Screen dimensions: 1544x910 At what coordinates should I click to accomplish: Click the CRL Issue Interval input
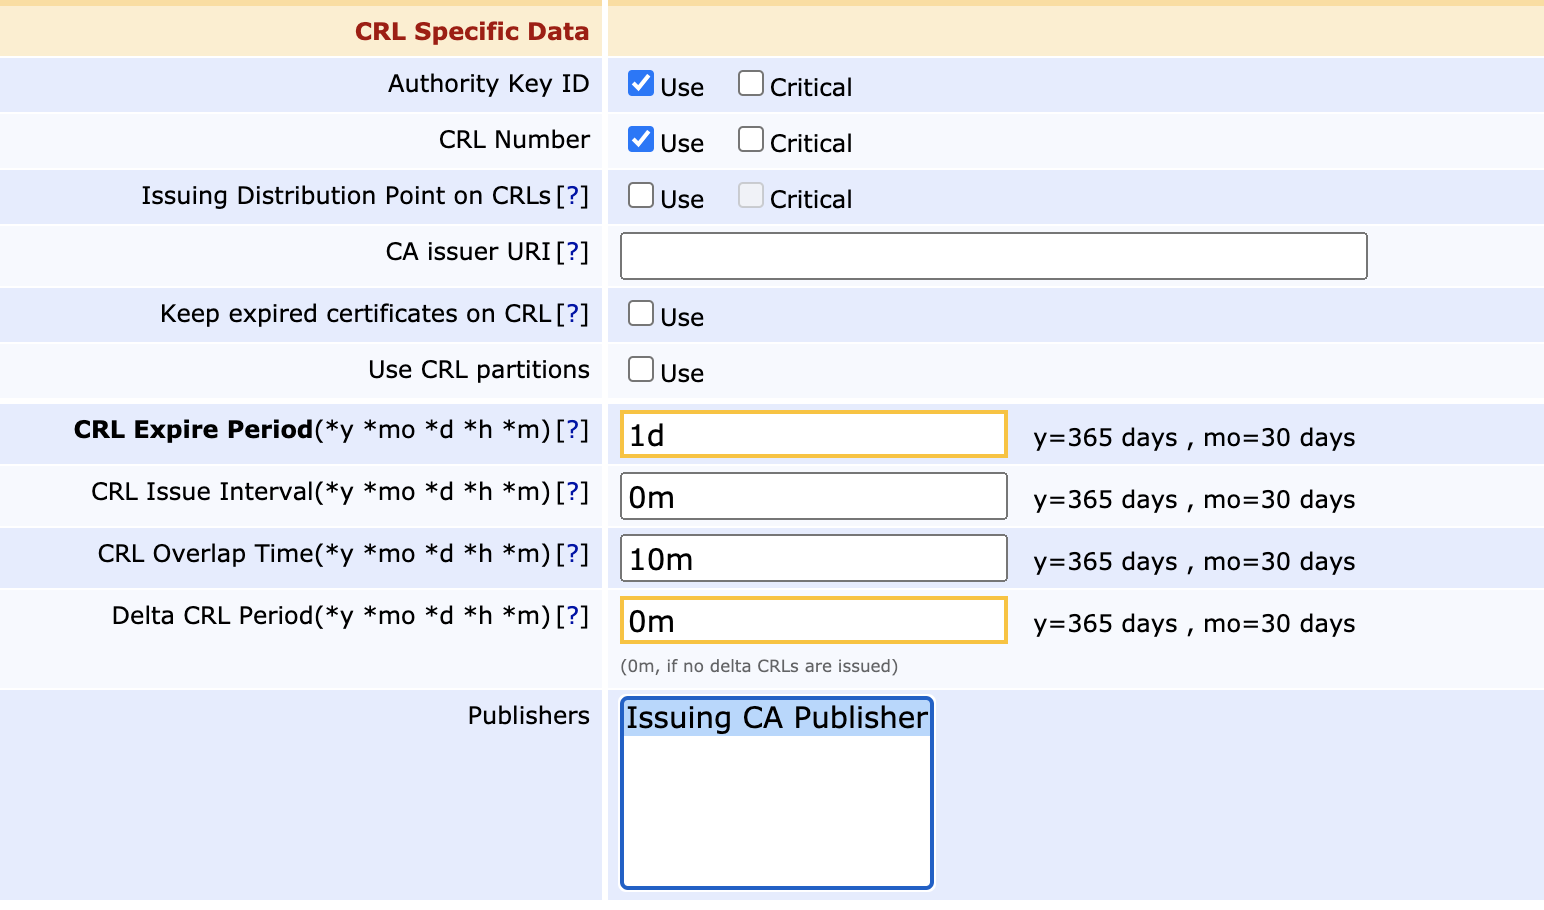(x=813, y=497)
